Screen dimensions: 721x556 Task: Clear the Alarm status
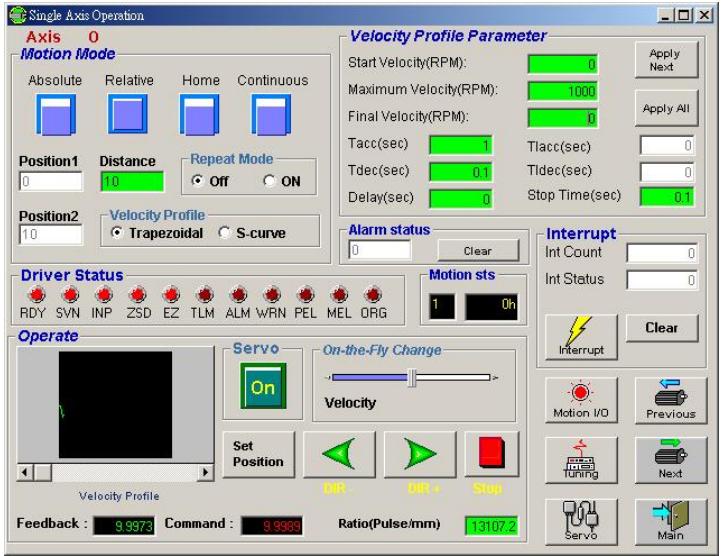click(x=478, y=251)
